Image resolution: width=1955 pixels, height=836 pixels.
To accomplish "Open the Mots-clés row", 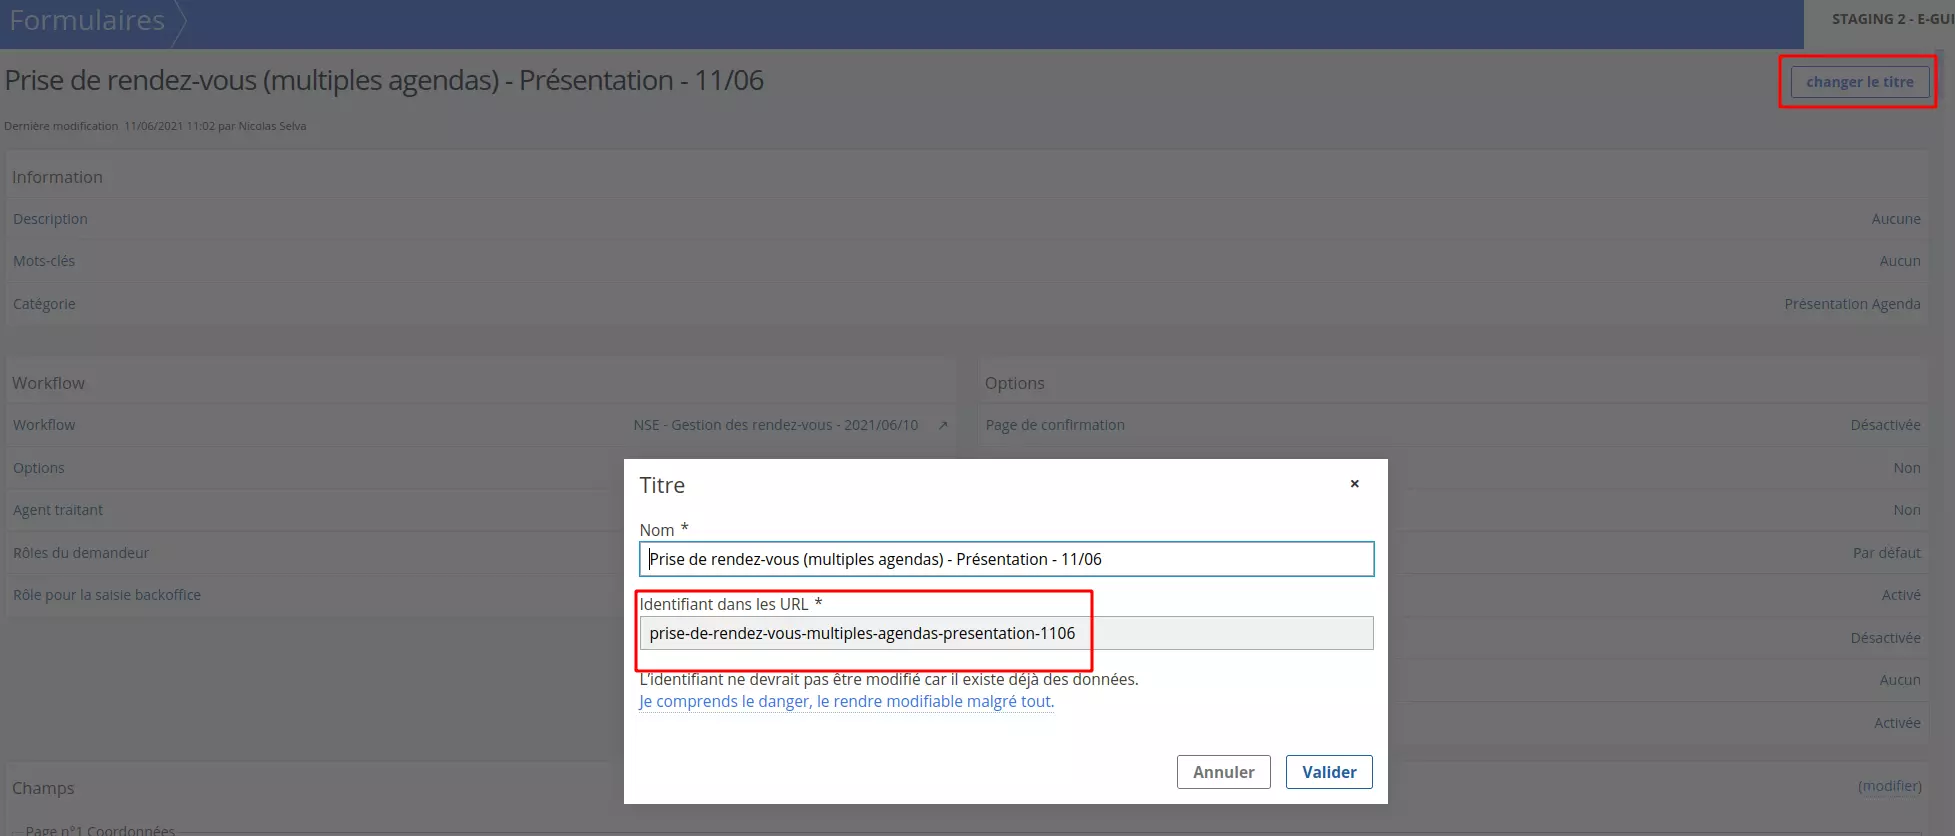I will click(966, 261).
